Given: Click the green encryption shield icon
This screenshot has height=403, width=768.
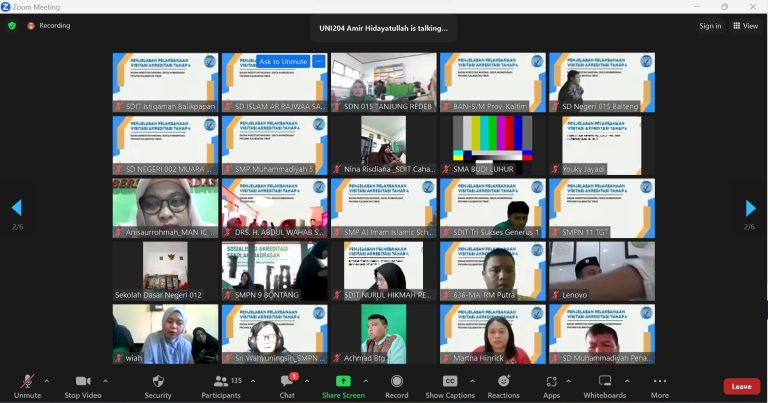Looking at the screenshot, I should 12,26.
